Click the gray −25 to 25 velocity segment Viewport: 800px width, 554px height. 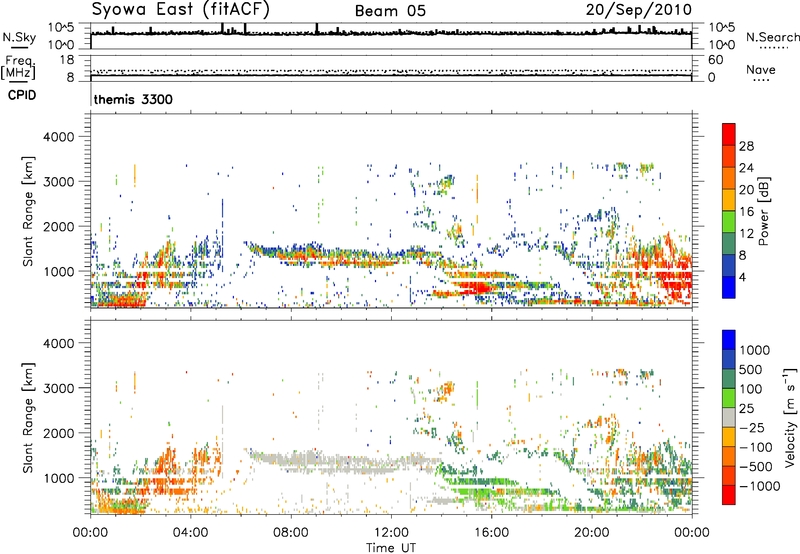click(x=729, y=418)
